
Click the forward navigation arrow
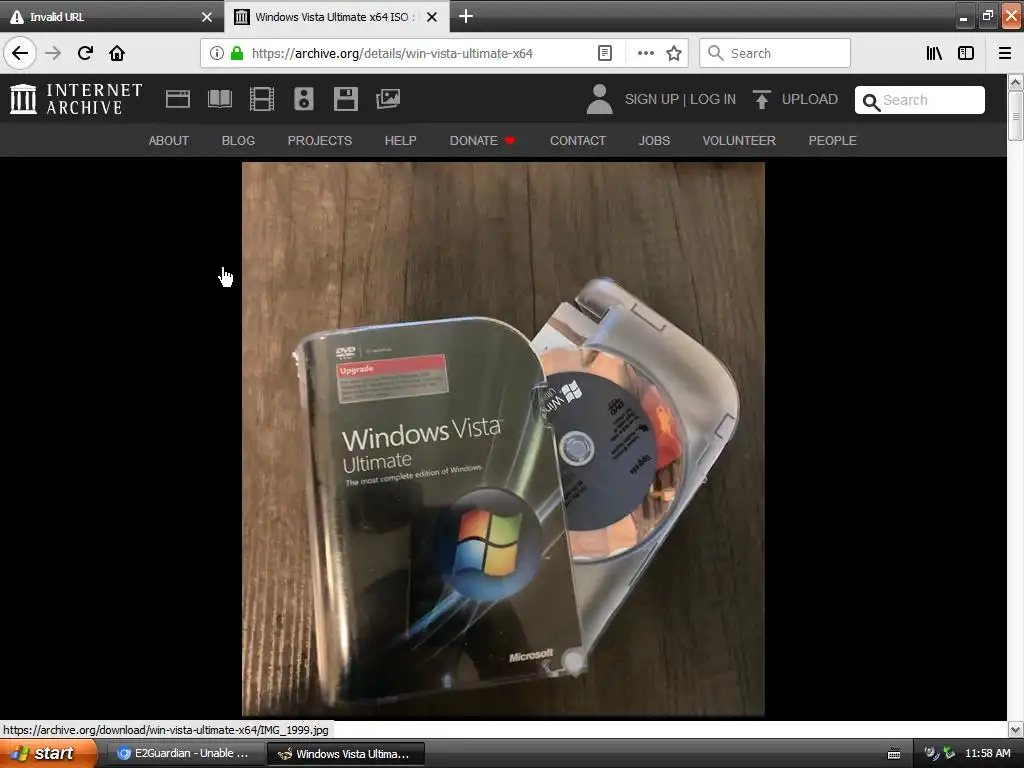tap(53, 53)
